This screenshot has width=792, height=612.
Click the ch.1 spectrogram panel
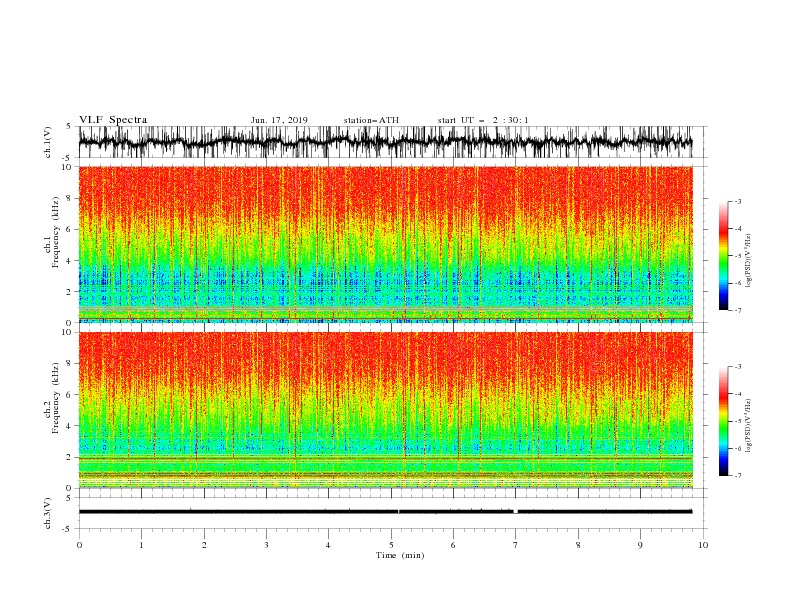pyautogui.click(x=385, y=244)
